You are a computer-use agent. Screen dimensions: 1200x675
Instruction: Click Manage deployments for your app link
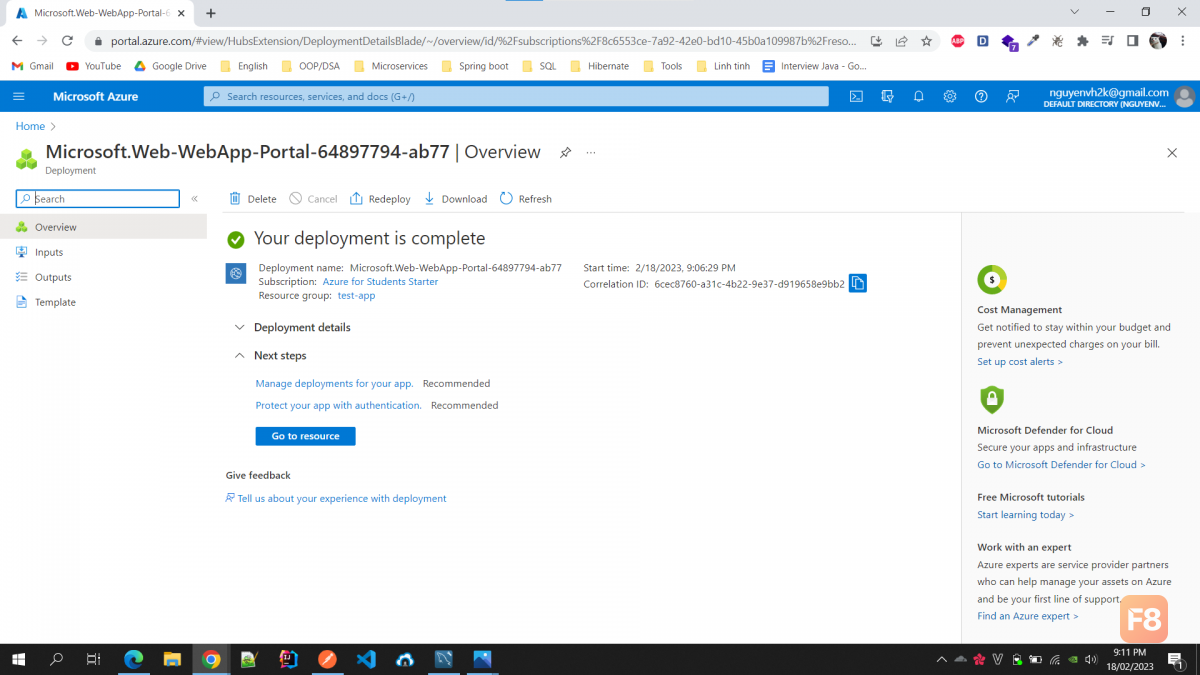pos(334,383)
